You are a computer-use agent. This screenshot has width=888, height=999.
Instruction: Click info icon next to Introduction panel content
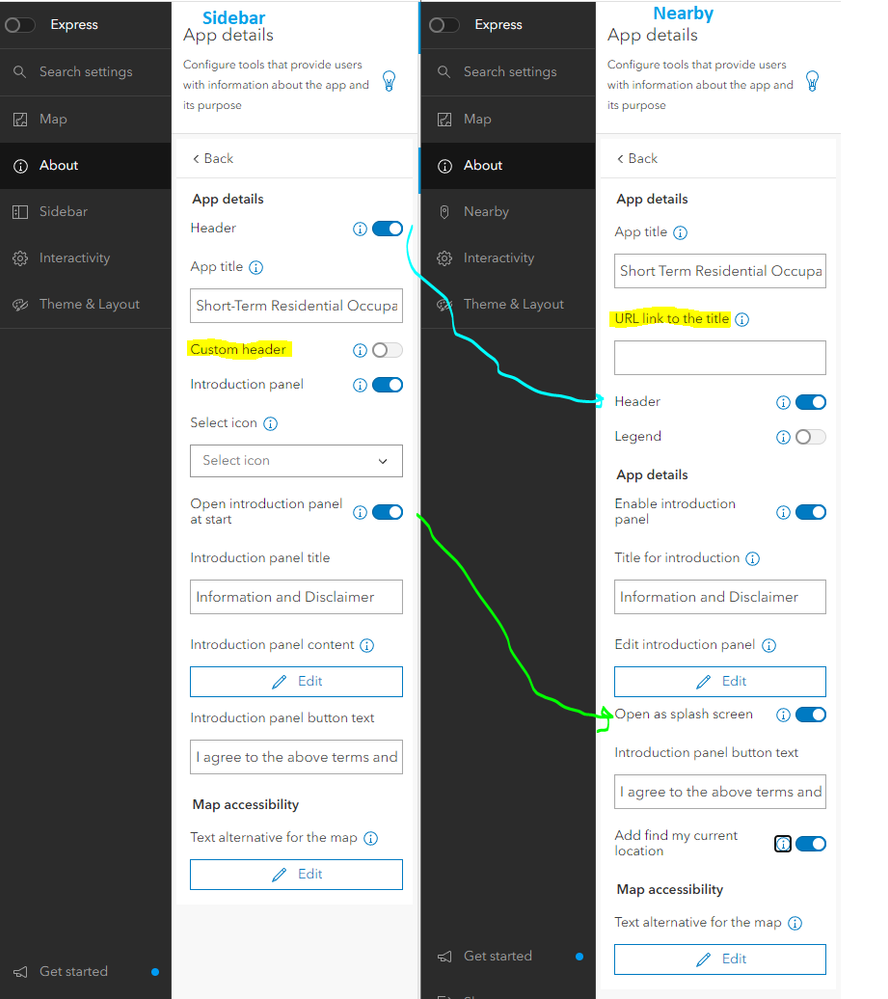pos(367,645)
